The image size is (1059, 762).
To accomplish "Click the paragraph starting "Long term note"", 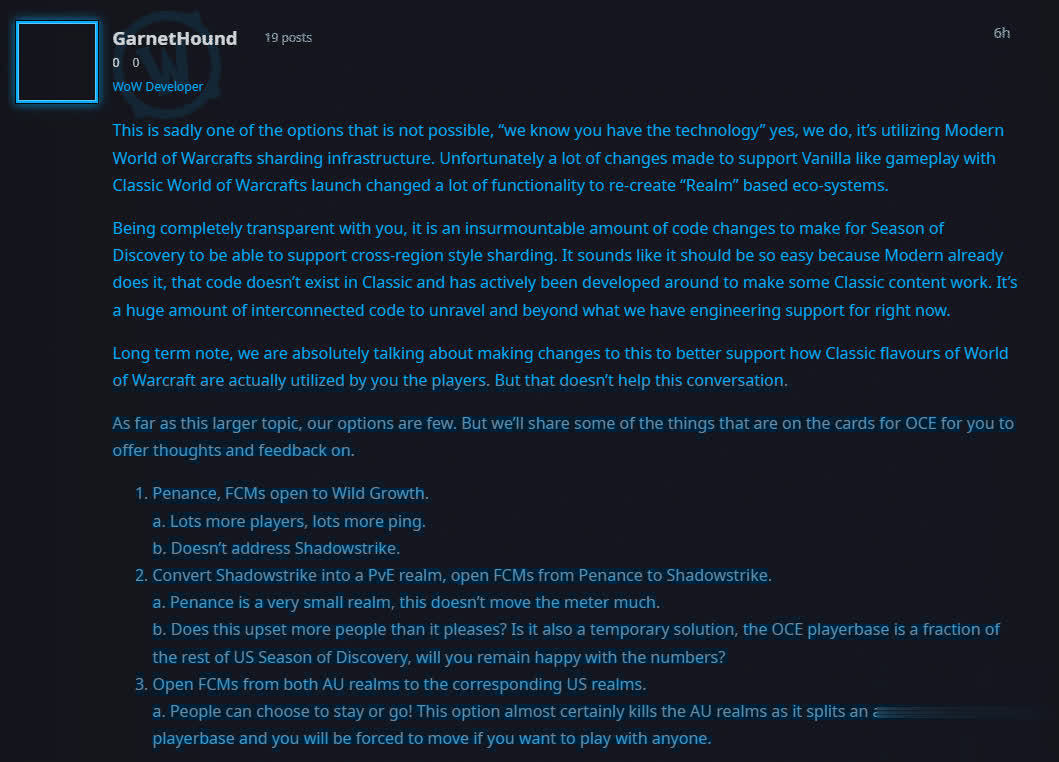I will pyautogui.click(x=560, y=367).
